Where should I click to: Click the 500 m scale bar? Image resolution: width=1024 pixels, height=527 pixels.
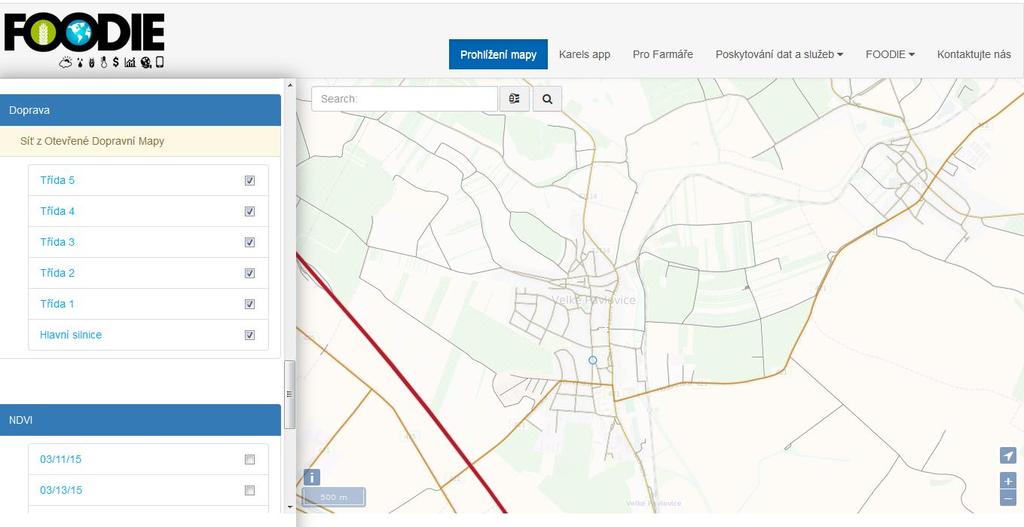[334, 498]
